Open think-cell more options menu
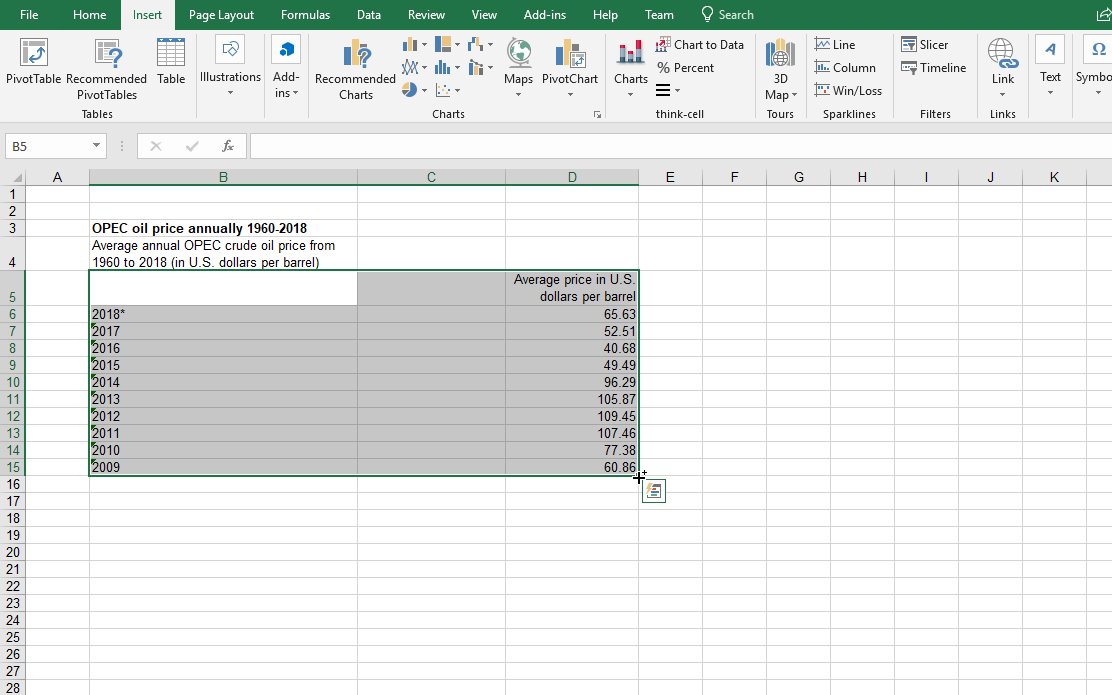The height and width of the screenshot is (695, 1112). 667,90
